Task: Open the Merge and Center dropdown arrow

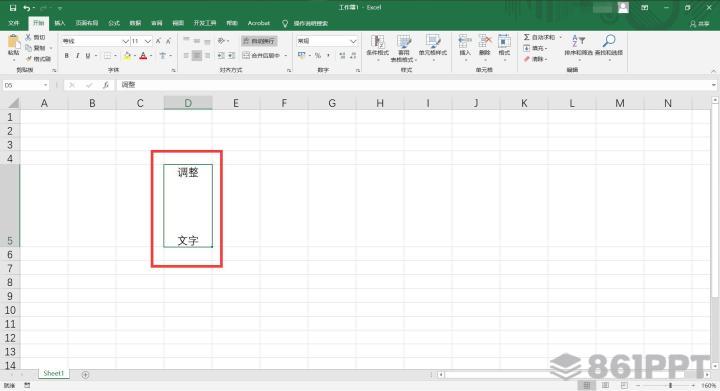Action: coord(286,56)
